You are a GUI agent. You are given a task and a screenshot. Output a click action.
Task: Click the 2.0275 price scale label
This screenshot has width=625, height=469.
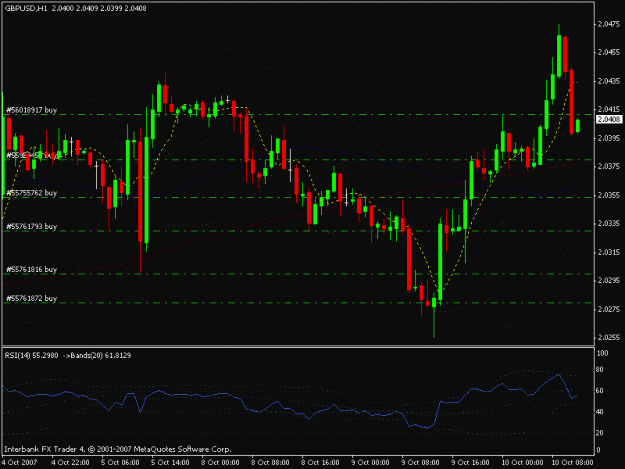(x=609, y=309)
